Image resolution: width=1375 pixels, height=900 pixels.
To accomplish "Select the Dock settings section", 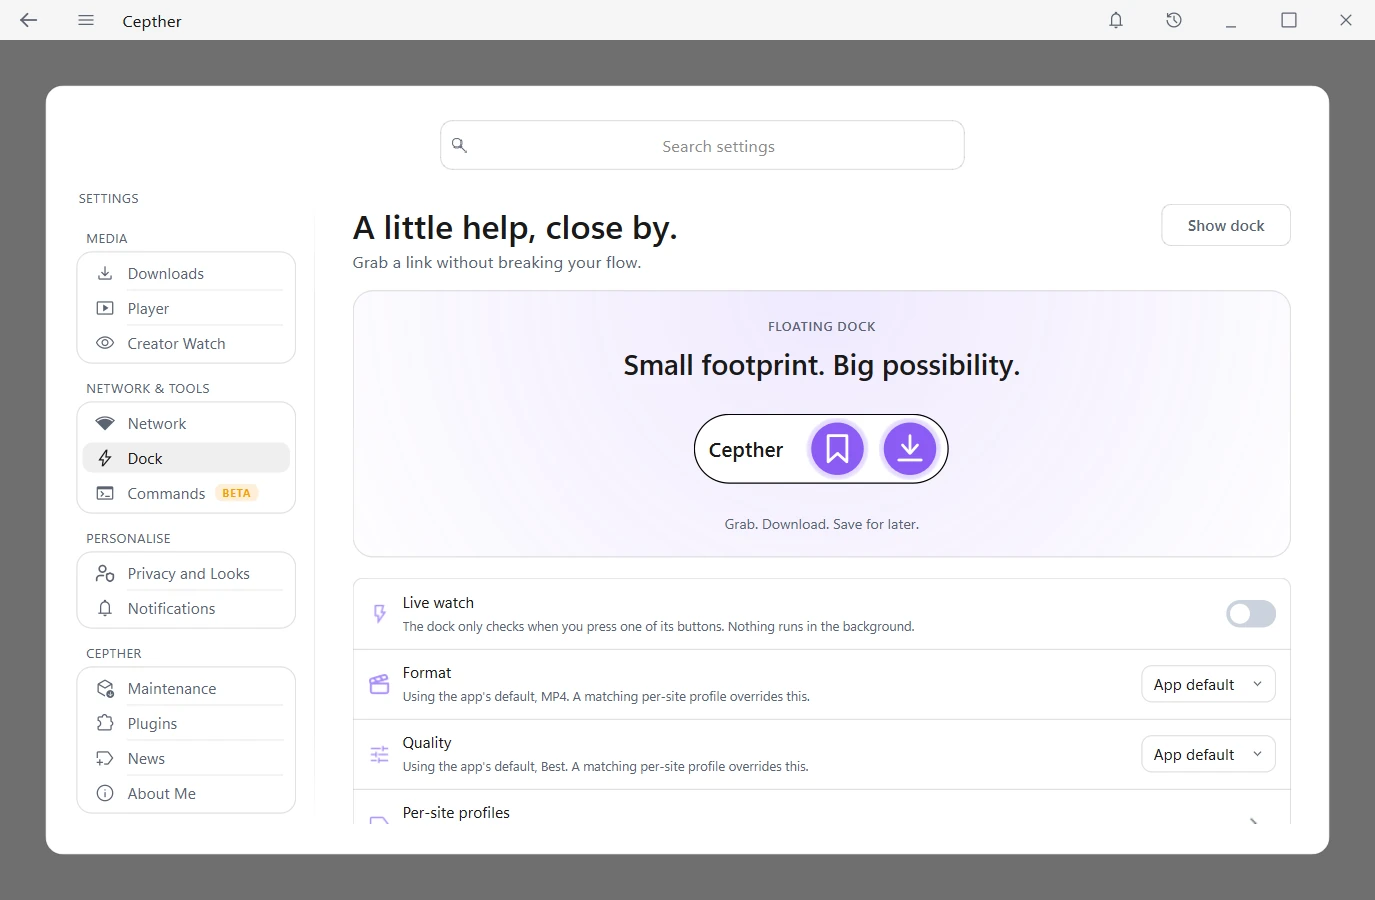I will tap(186, 458).
